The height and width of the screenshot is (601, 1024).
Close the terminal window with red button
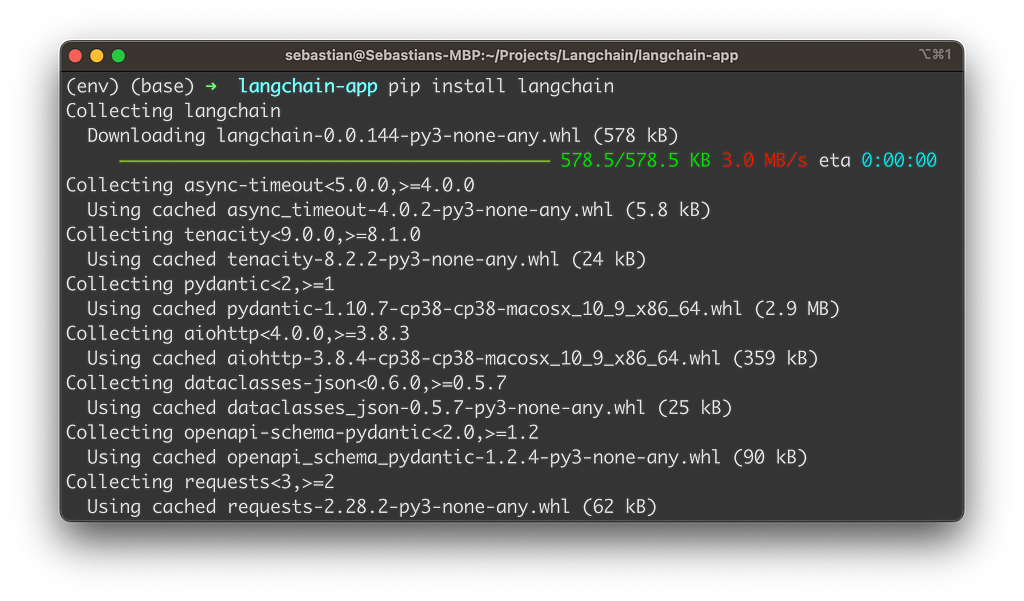[75, 56]
